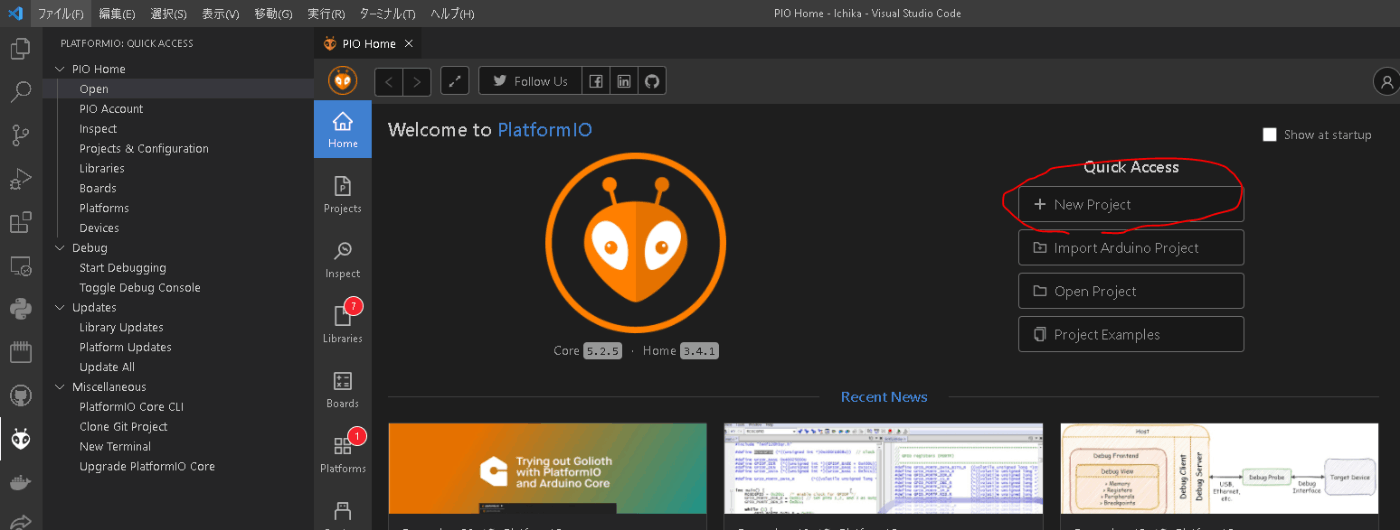Open Projects in PIO side navigation
Image resolution: width=1400 pixels, height=530 pixels.
pyautogui.click(x=343, y=194)
